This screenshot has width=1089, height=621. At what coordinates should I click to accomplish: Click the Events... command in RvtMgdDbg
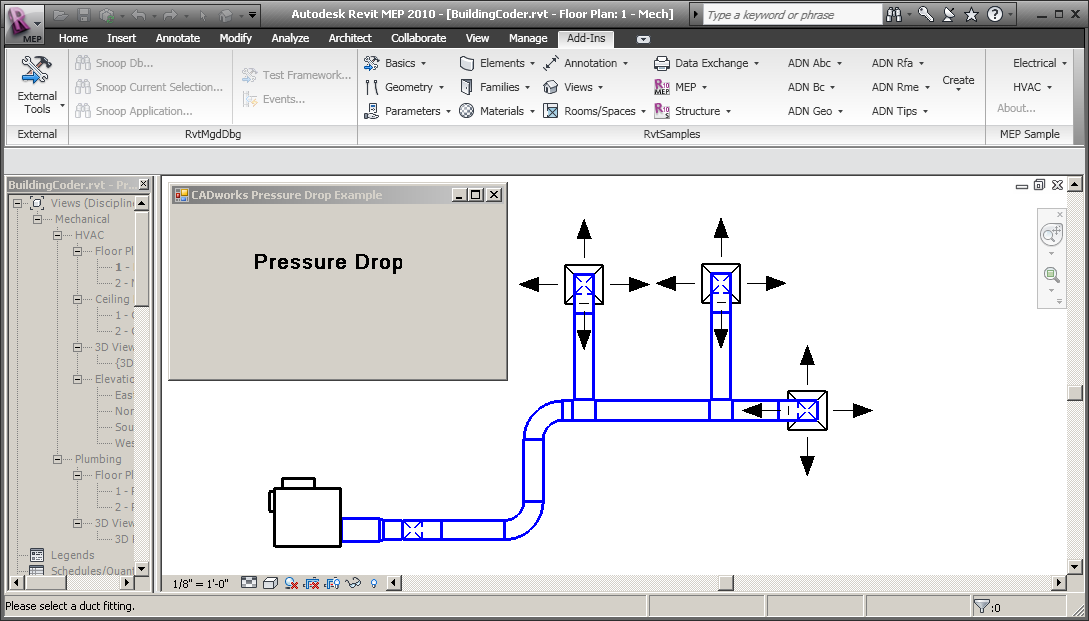[x=282, y=99]
